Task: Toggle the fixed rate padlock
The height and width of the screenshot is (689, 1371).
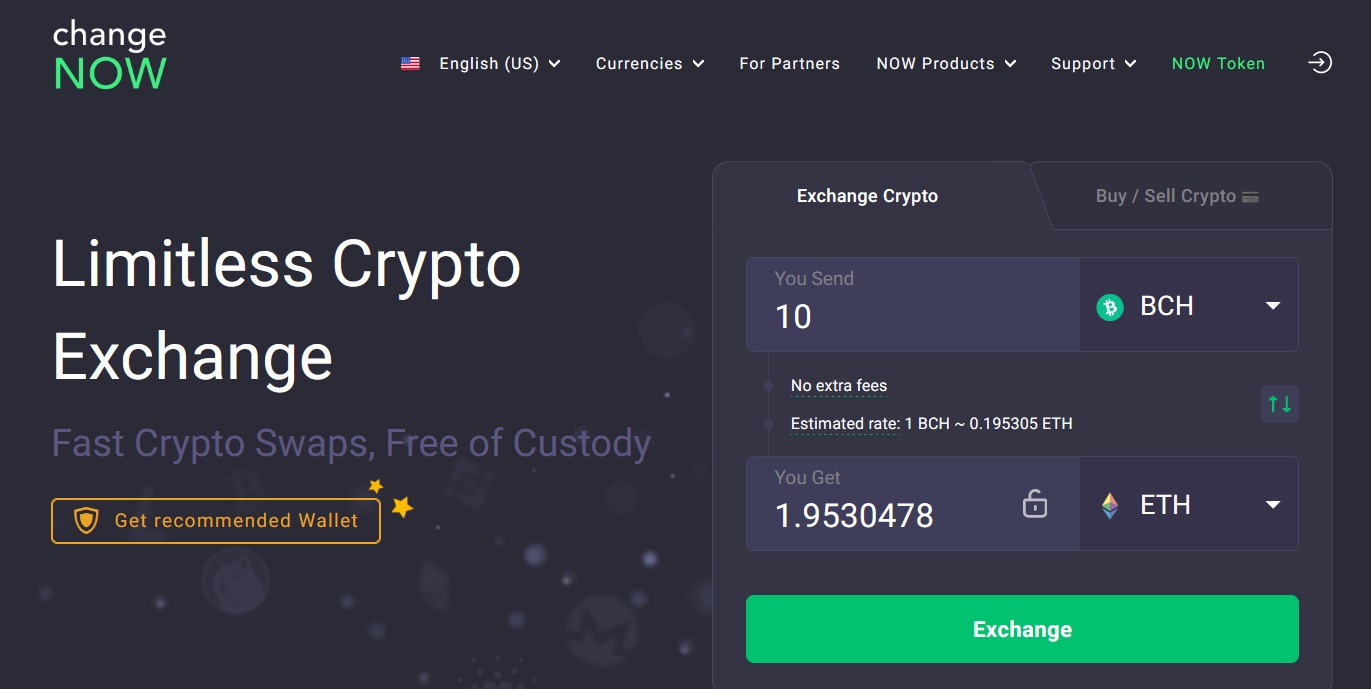Action: pyautogui.click(x=1035, y=503)
